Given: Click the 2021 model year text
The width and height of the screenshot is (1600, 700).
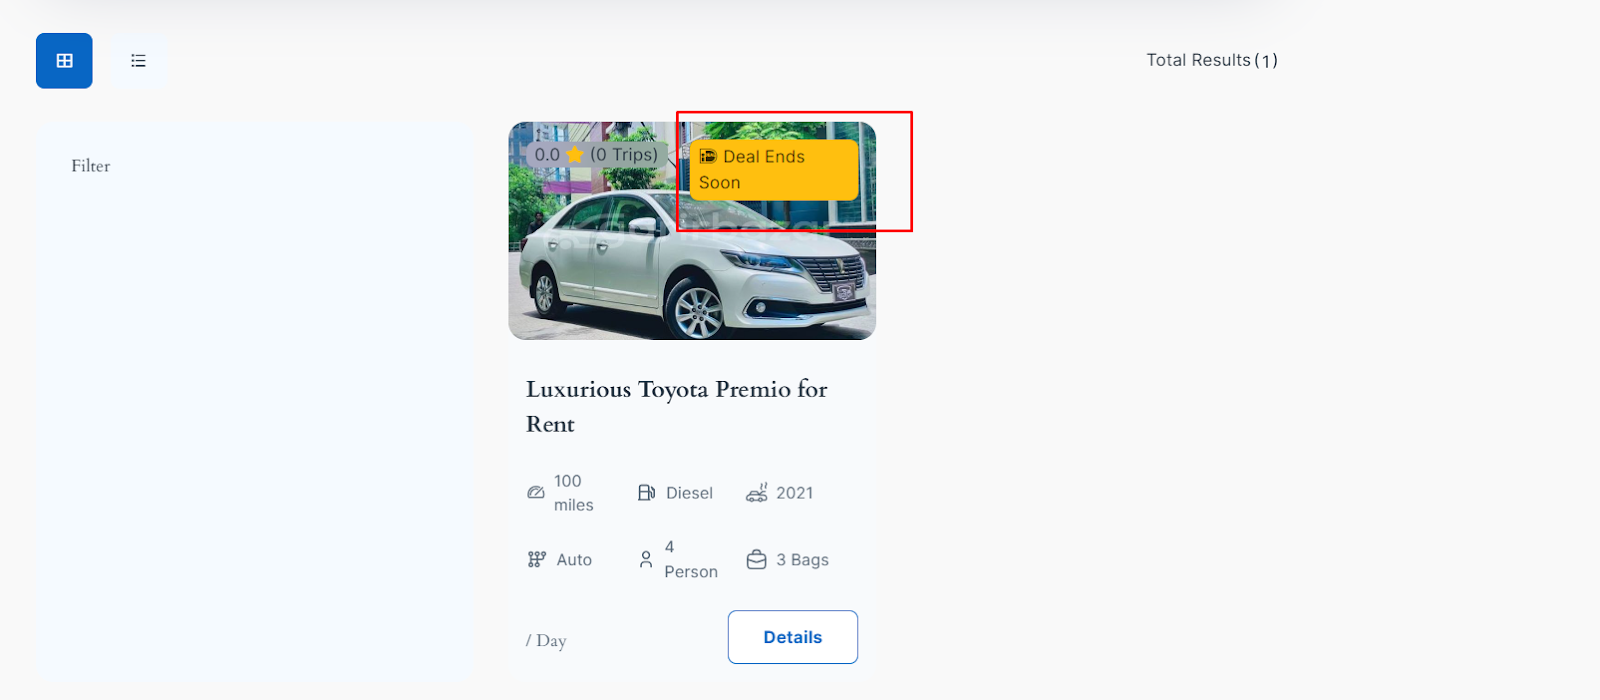Looking at the screenshot, I should [795, 493].
